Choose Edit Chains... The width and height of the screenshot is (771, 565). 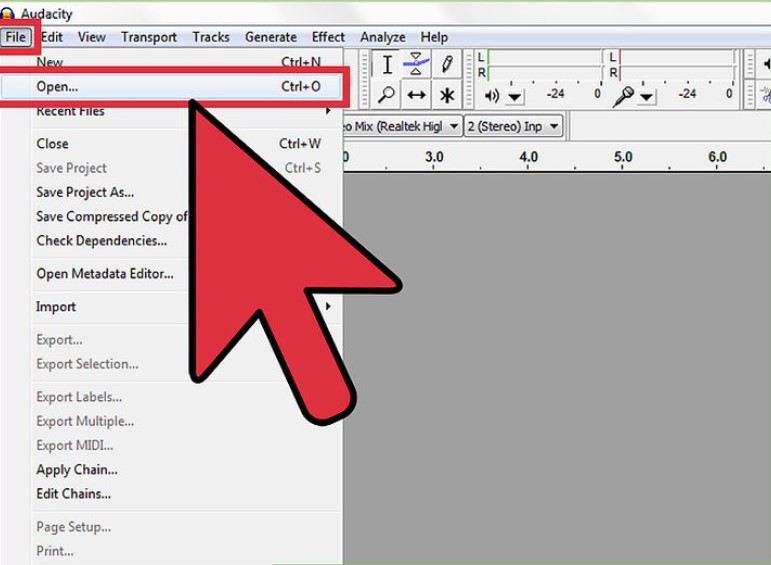tap(186, 493)
